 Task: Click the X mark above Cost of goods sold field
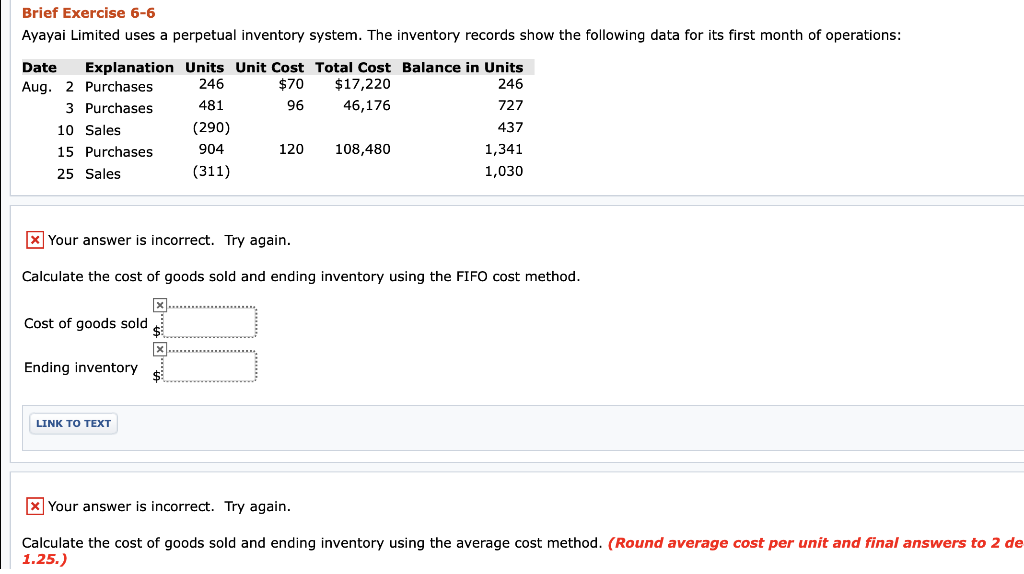tap(159, 305)
